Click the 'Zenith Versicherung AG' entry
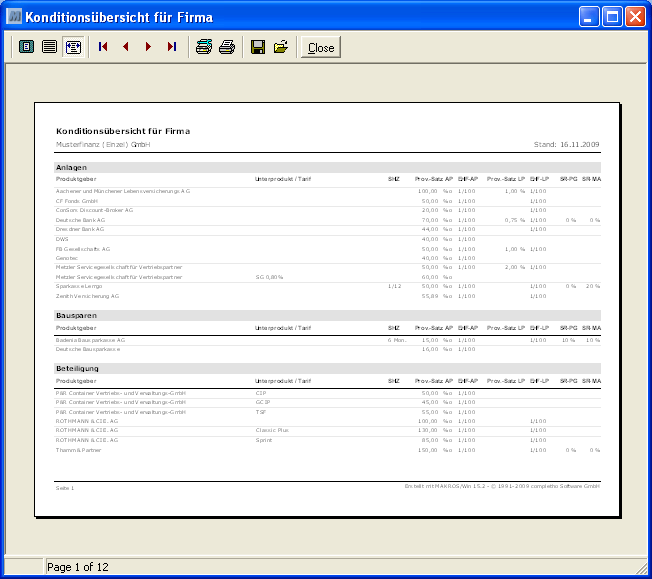Image resolution: width=652 pixels, height=579 pixels. click(x=87, y=296)
